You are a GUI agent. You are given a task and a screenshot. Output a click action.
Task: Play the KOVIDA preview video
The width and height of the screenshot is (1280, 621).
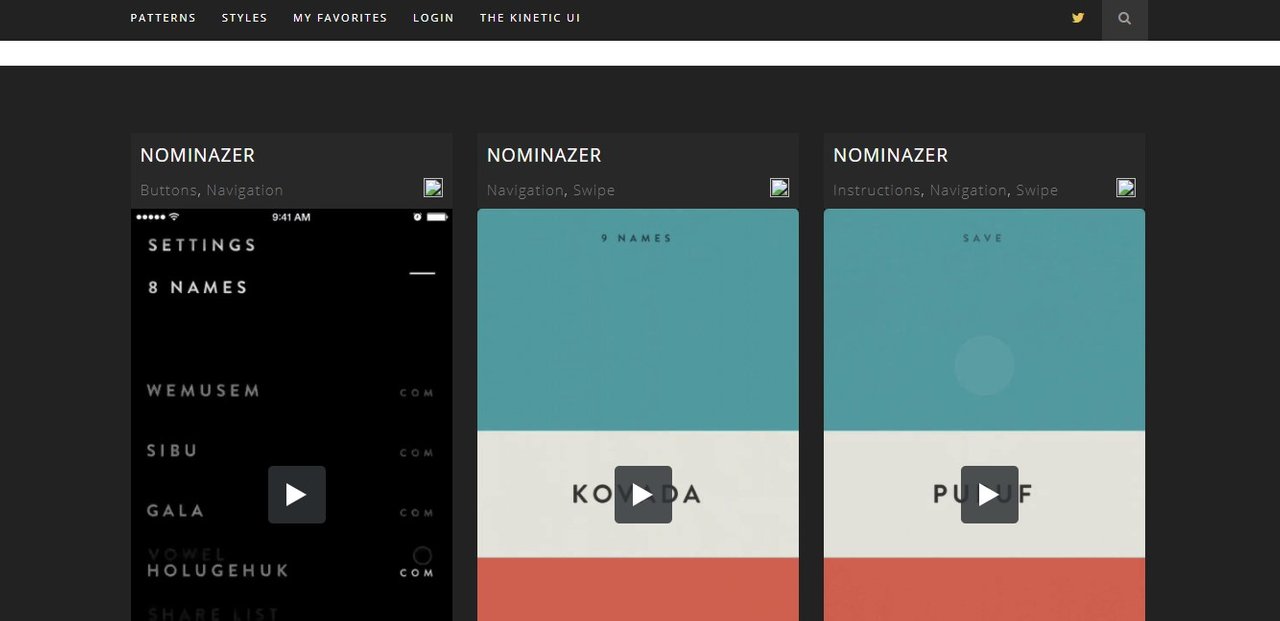pyautogui.click(x=642, y=494)
